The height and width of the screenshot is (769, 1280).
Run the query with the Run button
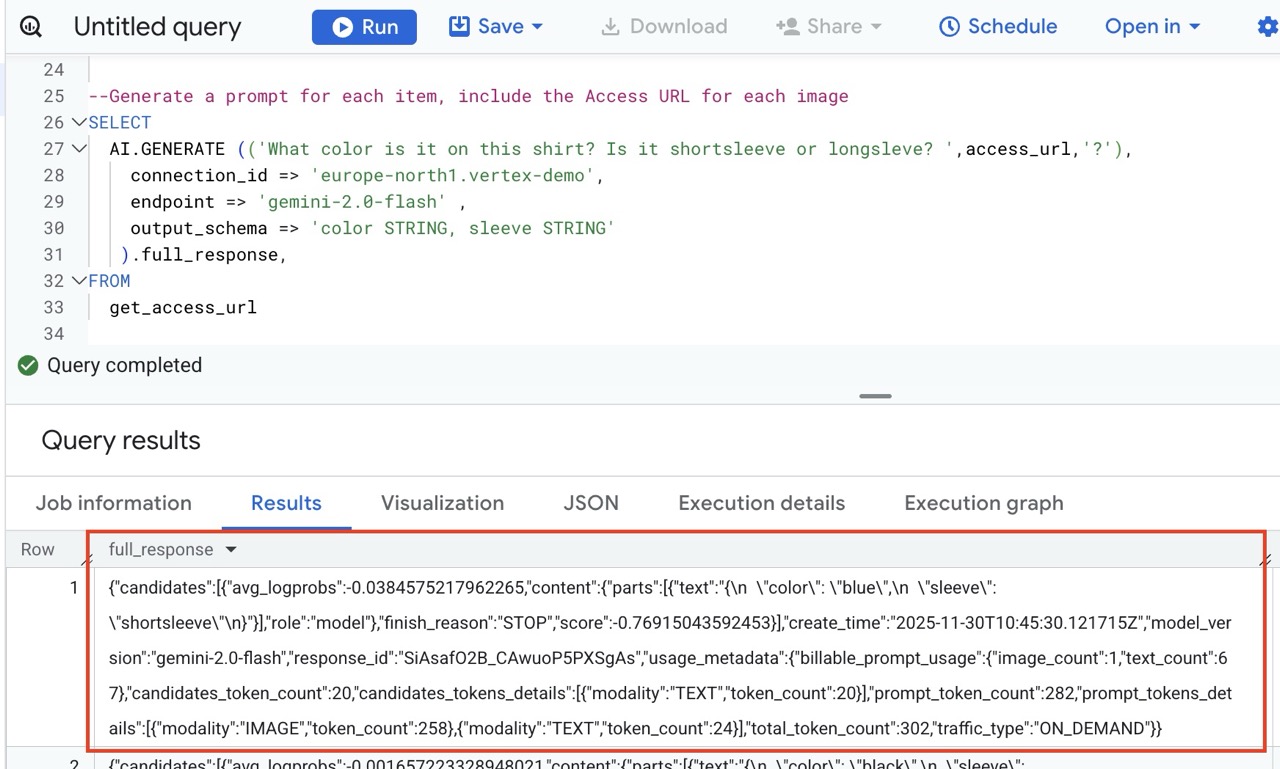[x=364, y=27]
